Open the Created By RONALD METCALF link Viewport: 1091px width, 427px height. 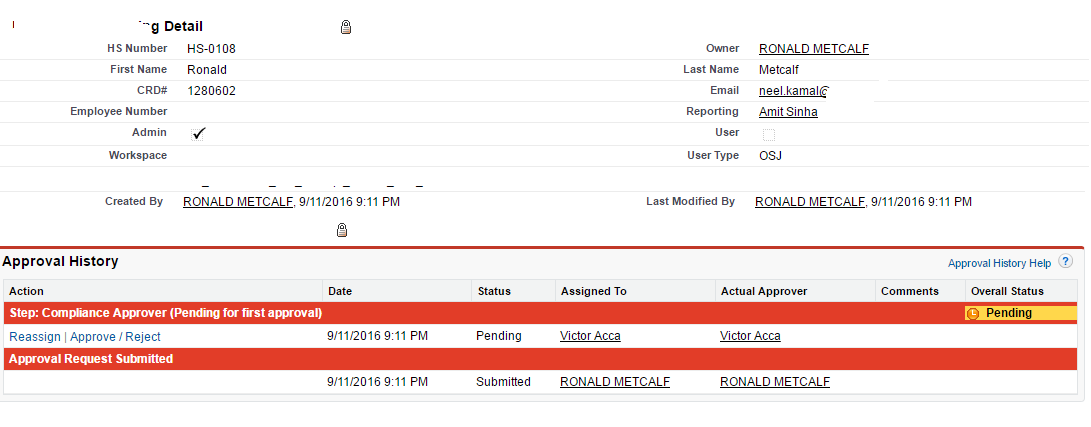coord(238,202)
